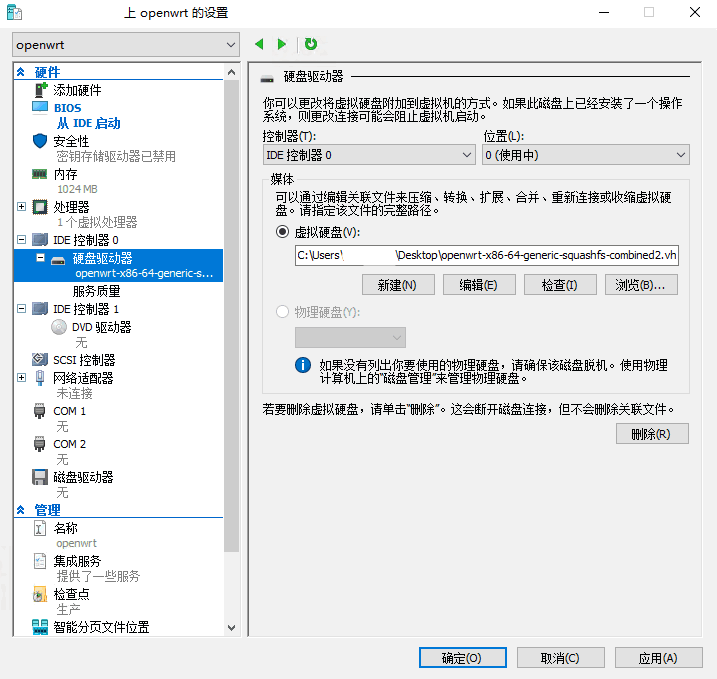Select 服务质量 under the hard drive

(96, 291)
